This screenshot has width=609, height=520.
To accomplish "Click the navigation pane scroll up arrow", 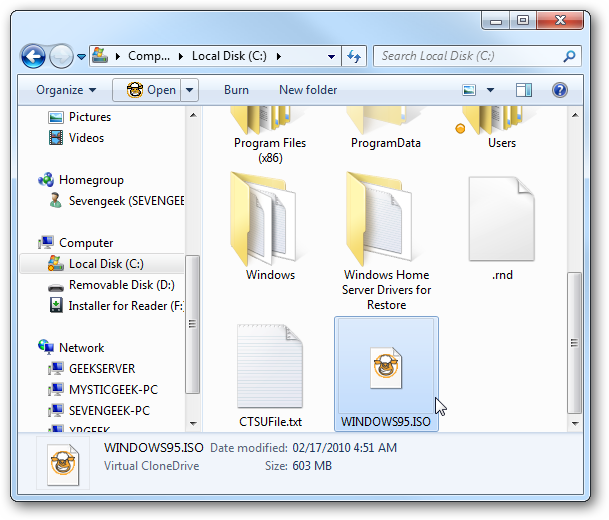I will pos(193,115).
